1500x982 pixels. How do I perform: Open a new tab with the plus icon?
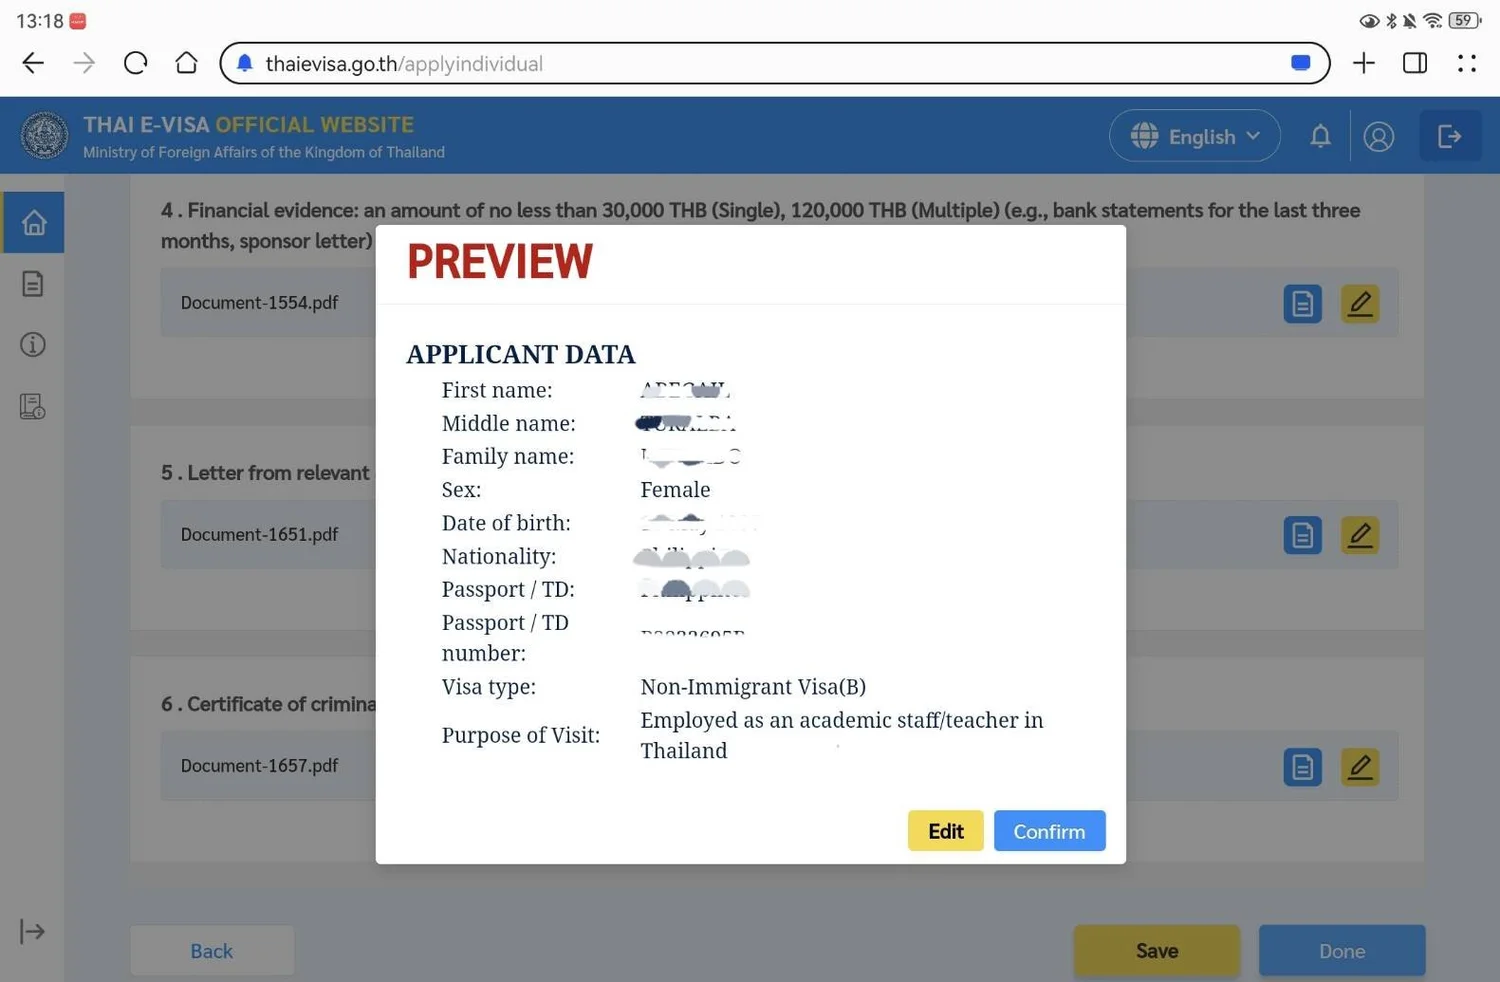click(x=1363, y=63)
